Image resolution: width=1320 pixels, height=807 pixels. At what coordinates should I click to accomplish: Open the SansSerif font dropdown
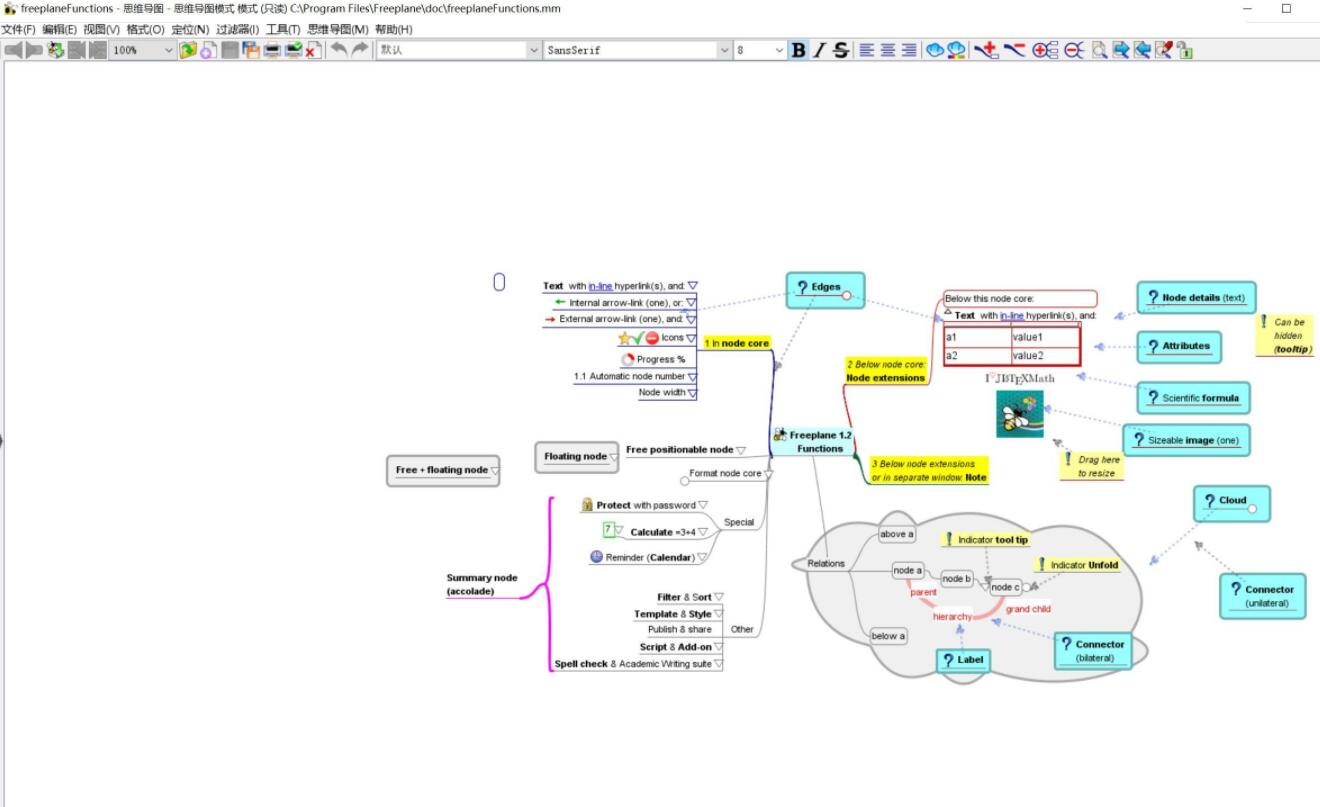725,50
